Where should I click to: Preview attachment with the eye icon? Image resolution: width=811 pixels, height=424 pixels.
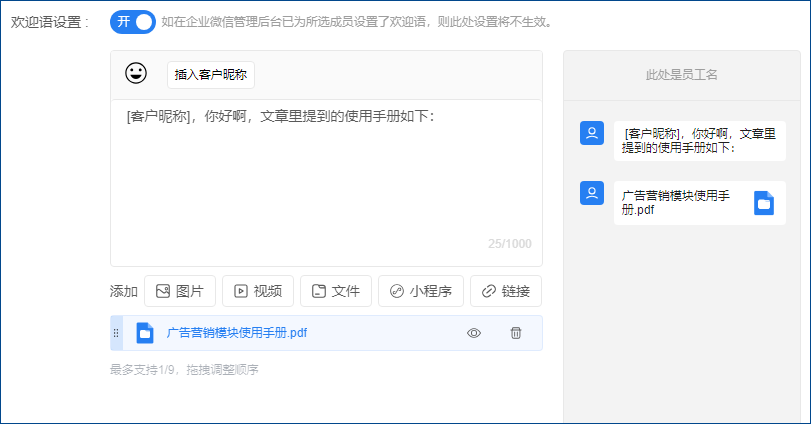474,333
